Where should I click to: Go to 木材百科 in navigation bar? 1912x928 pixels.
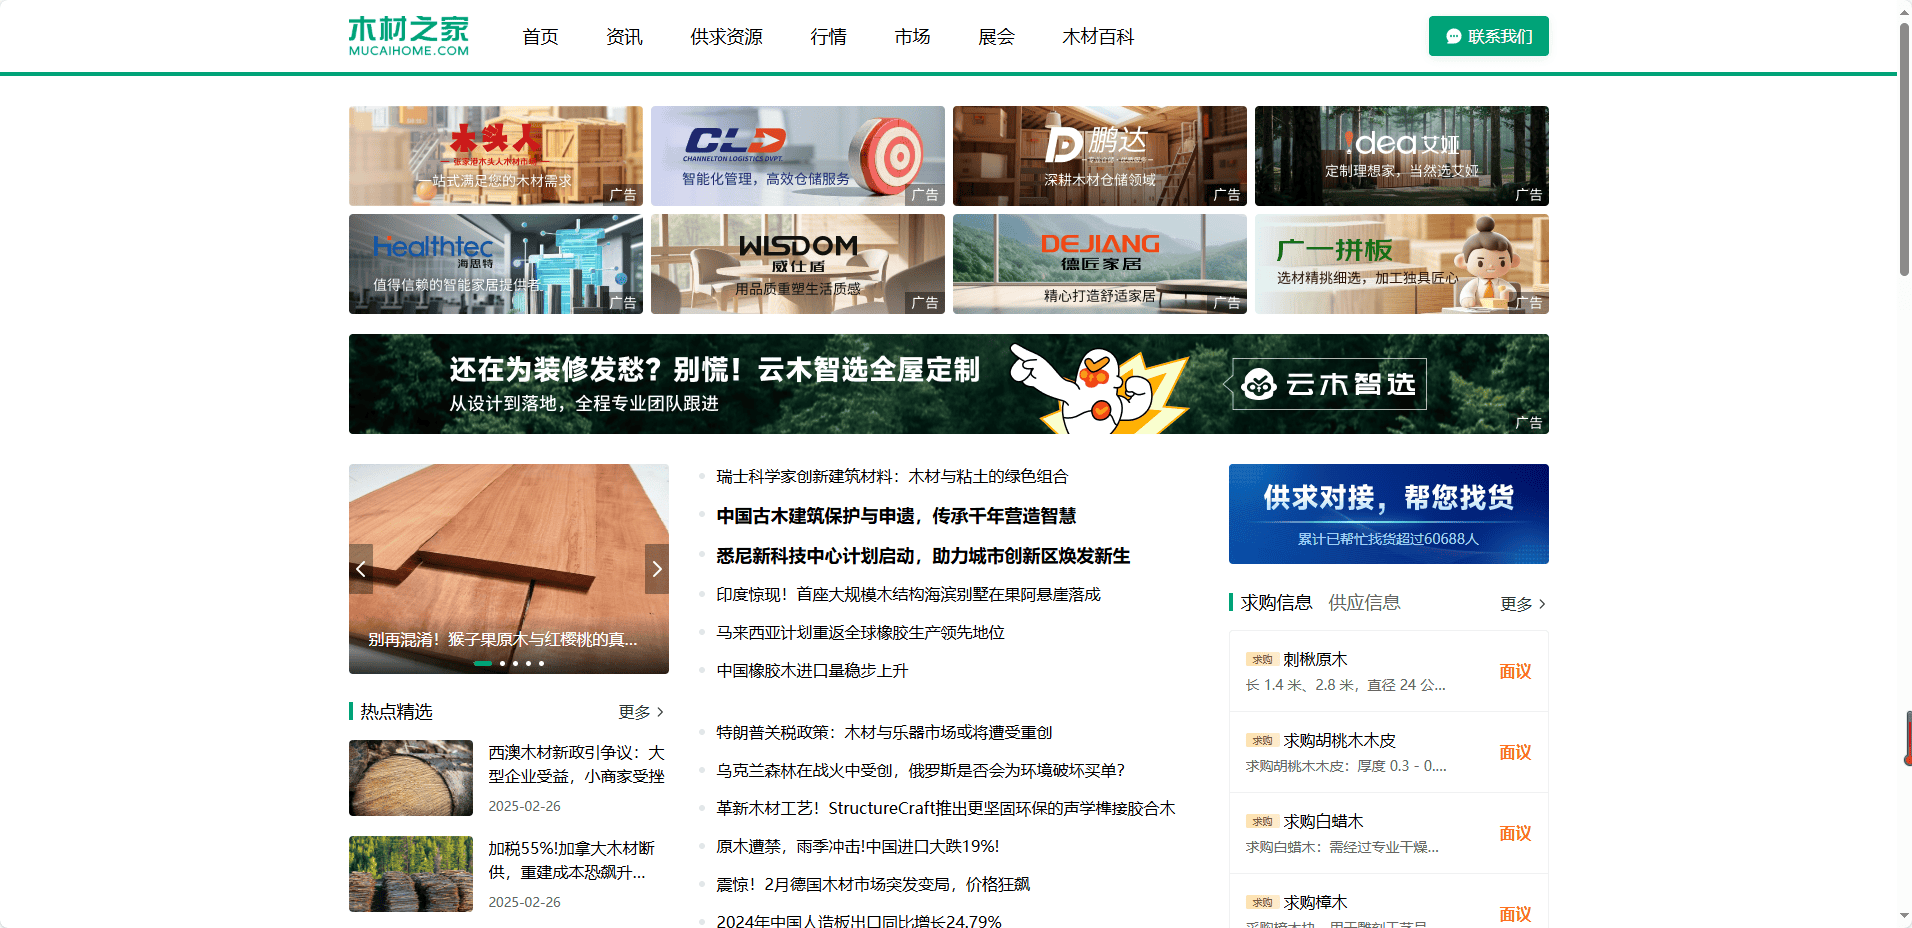coord(1097,37)
